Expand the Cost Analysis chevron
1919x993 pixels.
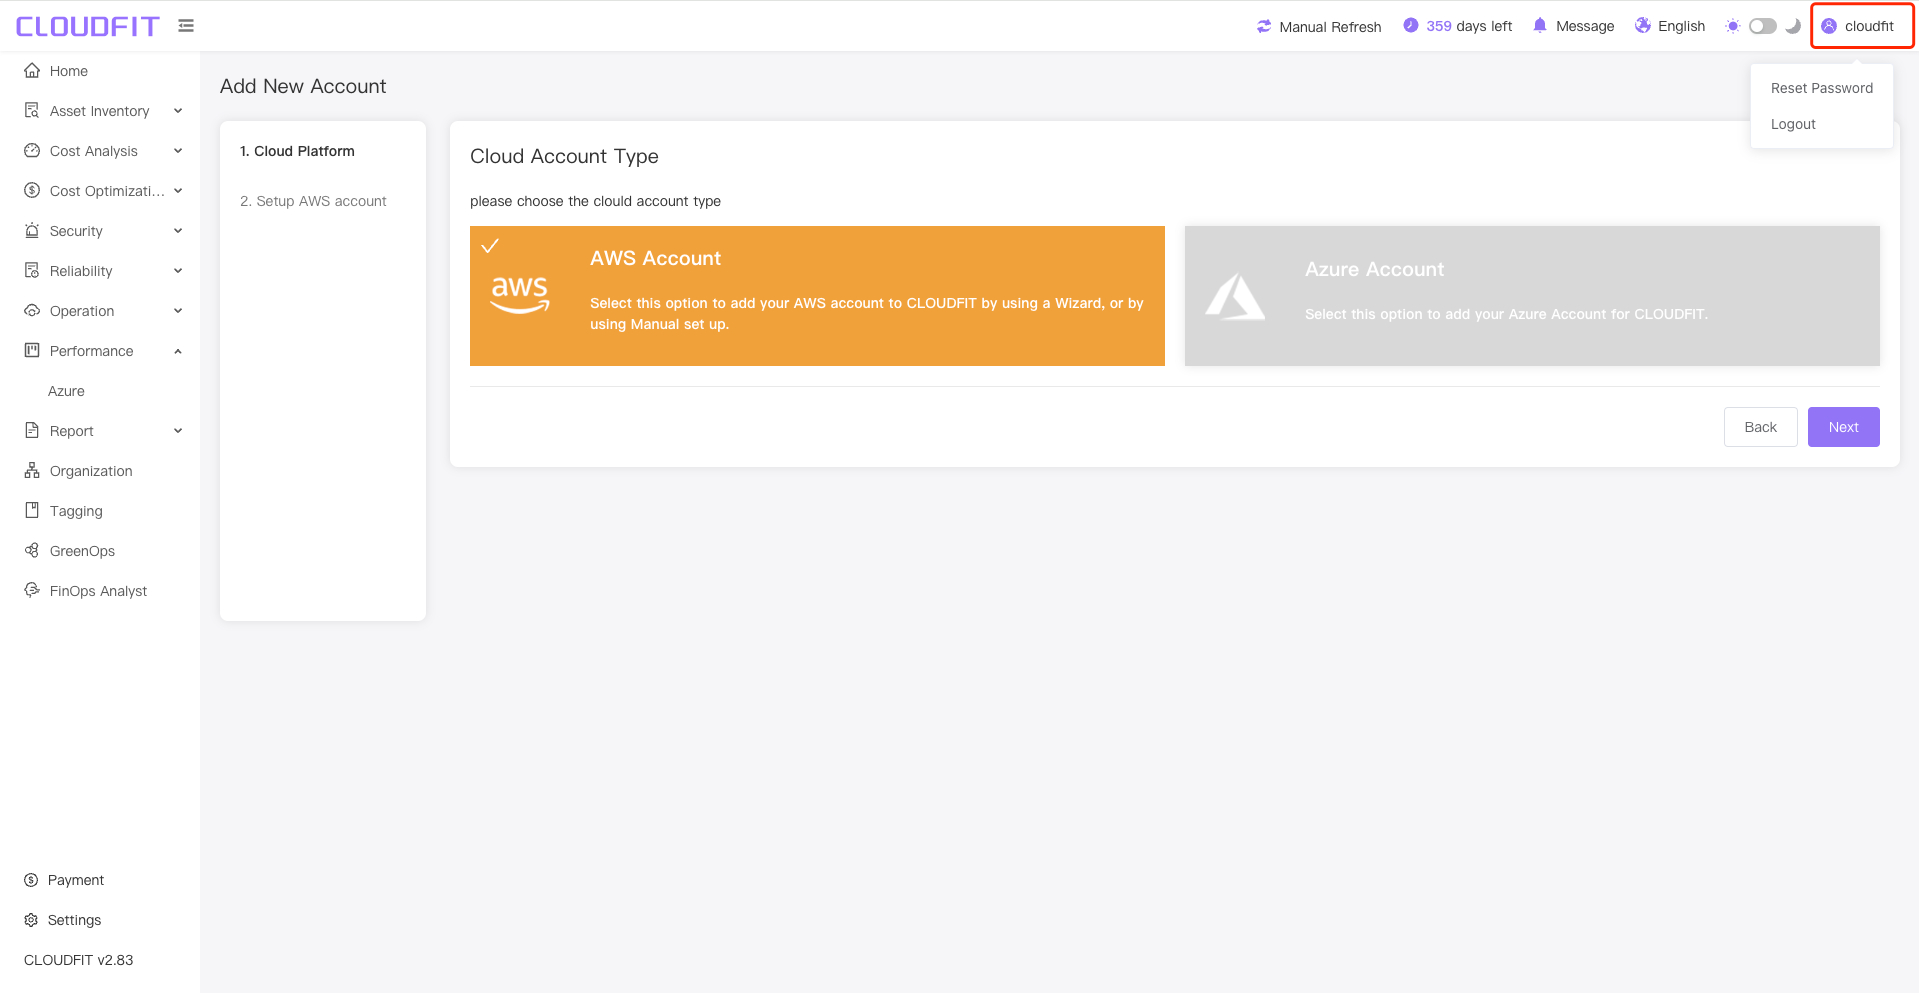[x=178, y=151]
